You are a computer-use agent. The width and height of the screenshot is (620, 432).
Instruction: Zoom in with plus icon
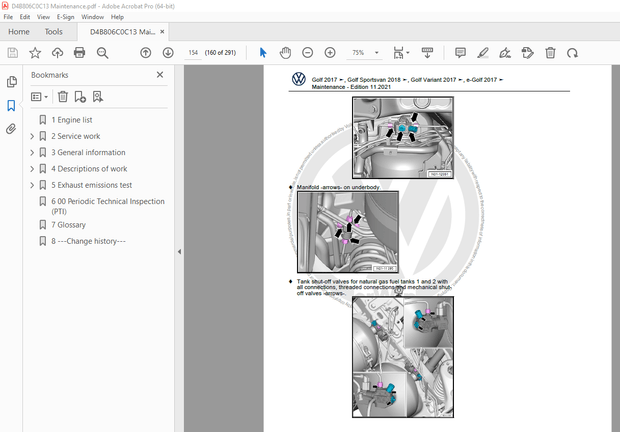click(330, 53)
